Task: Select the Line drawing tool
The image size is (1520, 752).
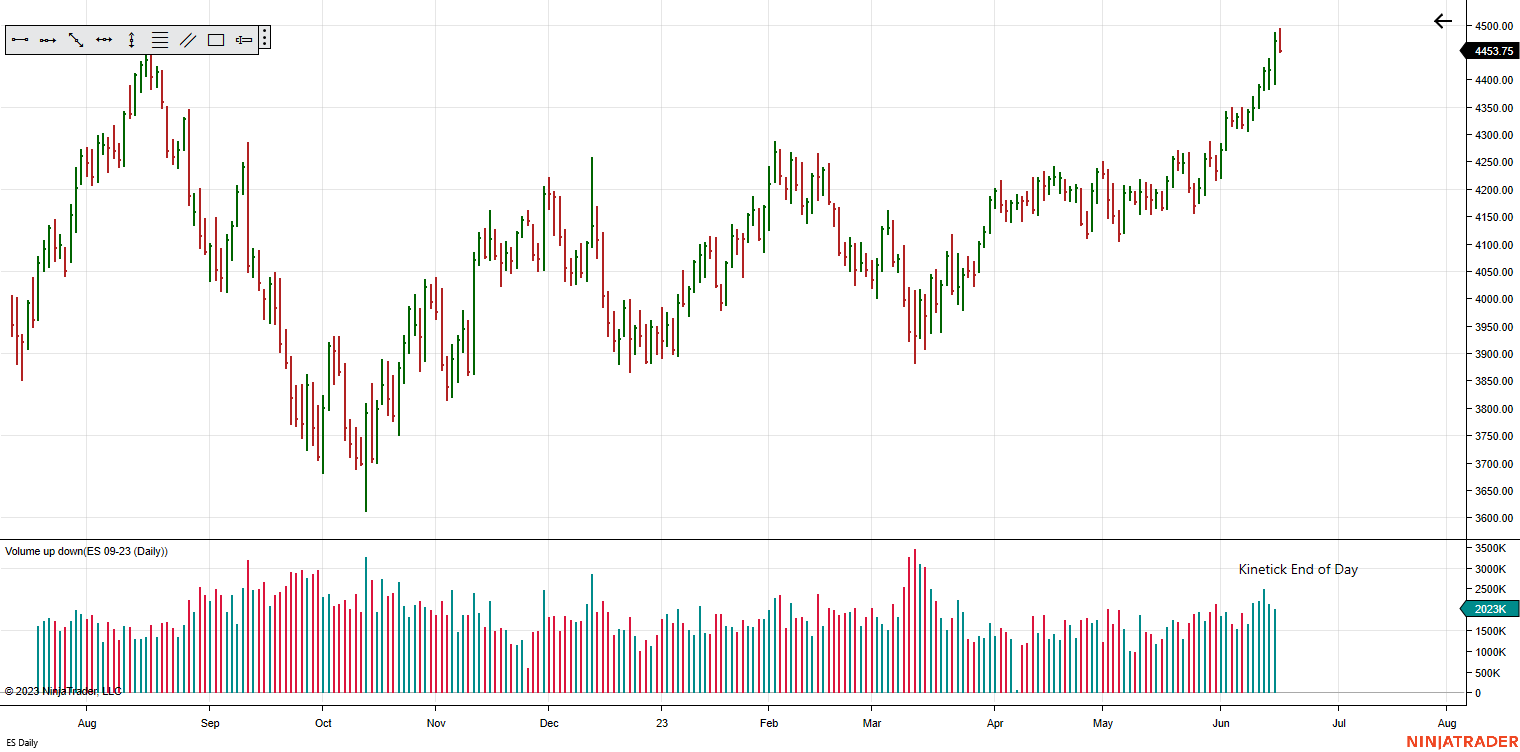Action: click(x=20, y=40)
